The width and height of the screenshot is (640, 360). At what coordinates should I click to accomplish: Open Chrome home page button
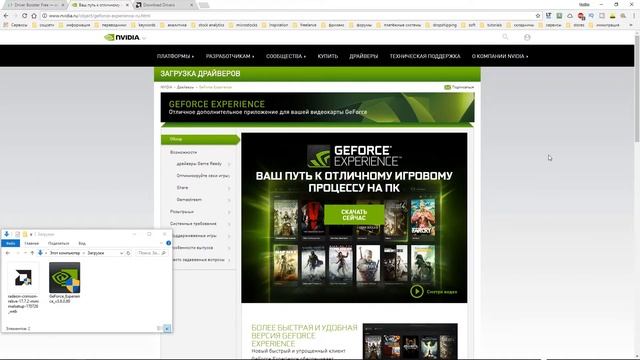(34, 16)
